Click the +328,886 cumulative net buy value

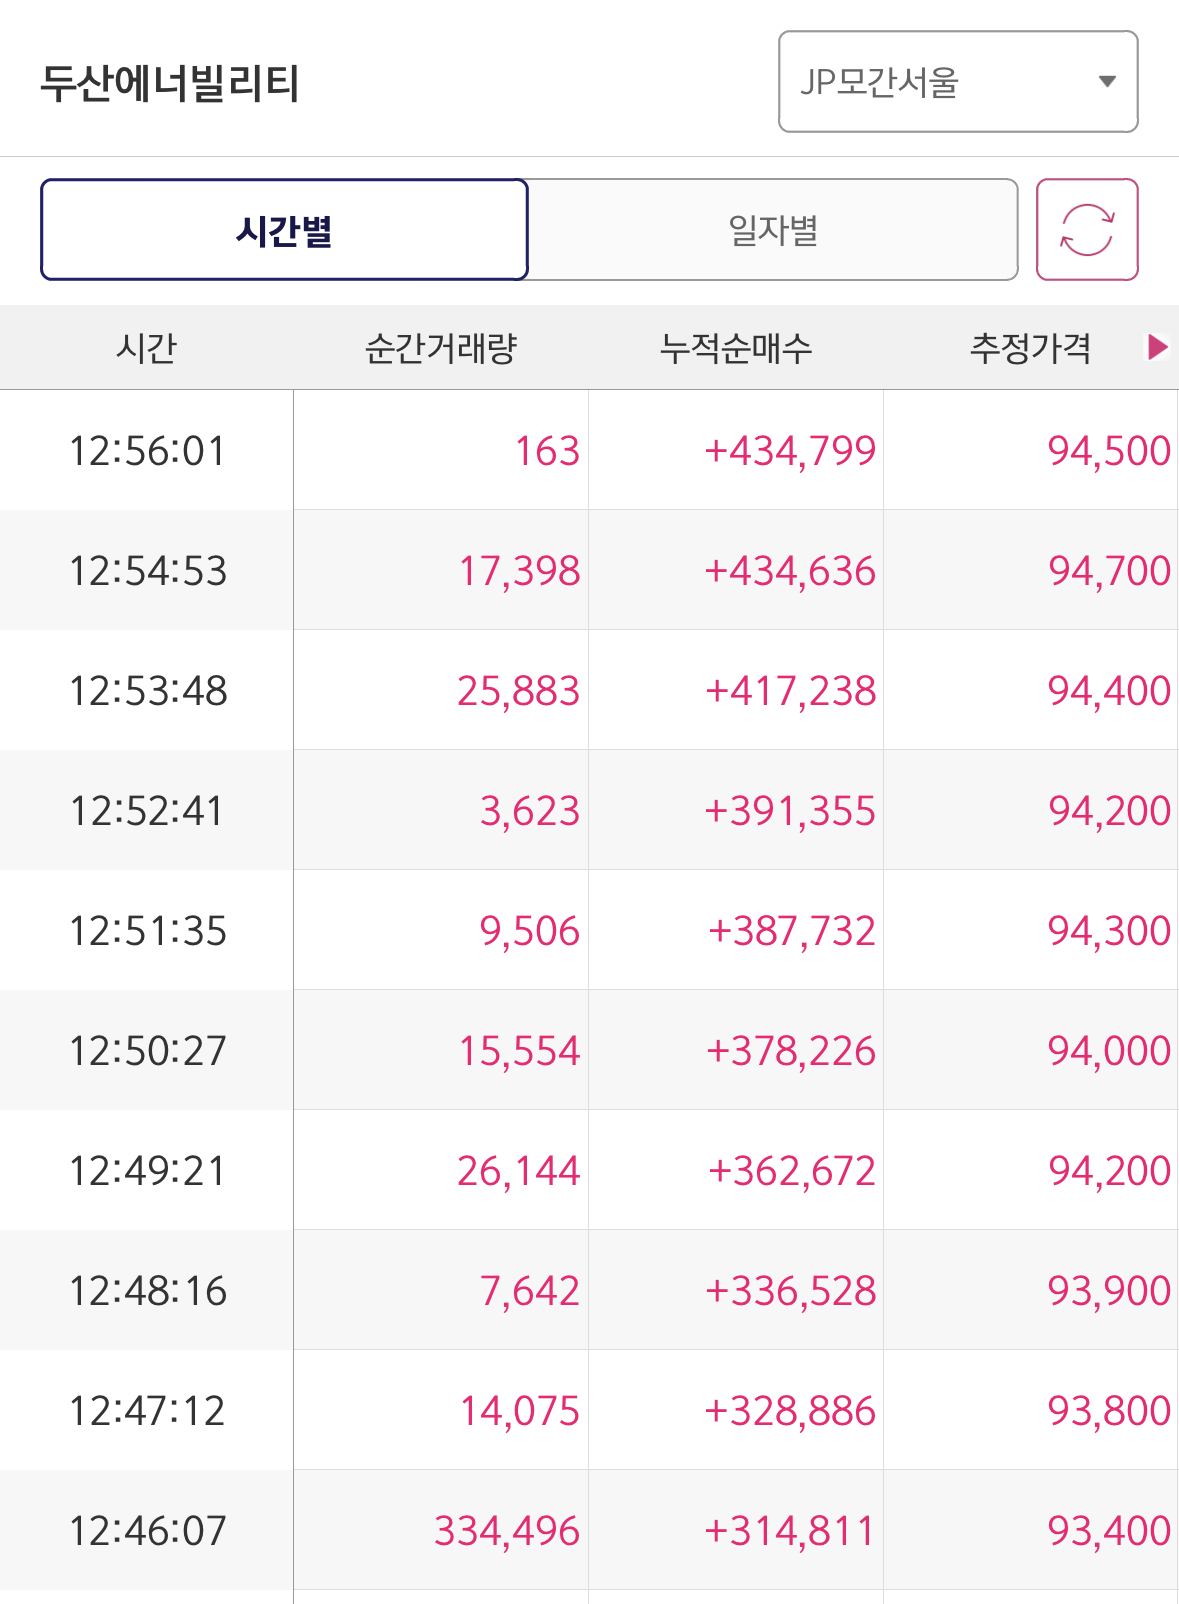tap(790, 1411)
